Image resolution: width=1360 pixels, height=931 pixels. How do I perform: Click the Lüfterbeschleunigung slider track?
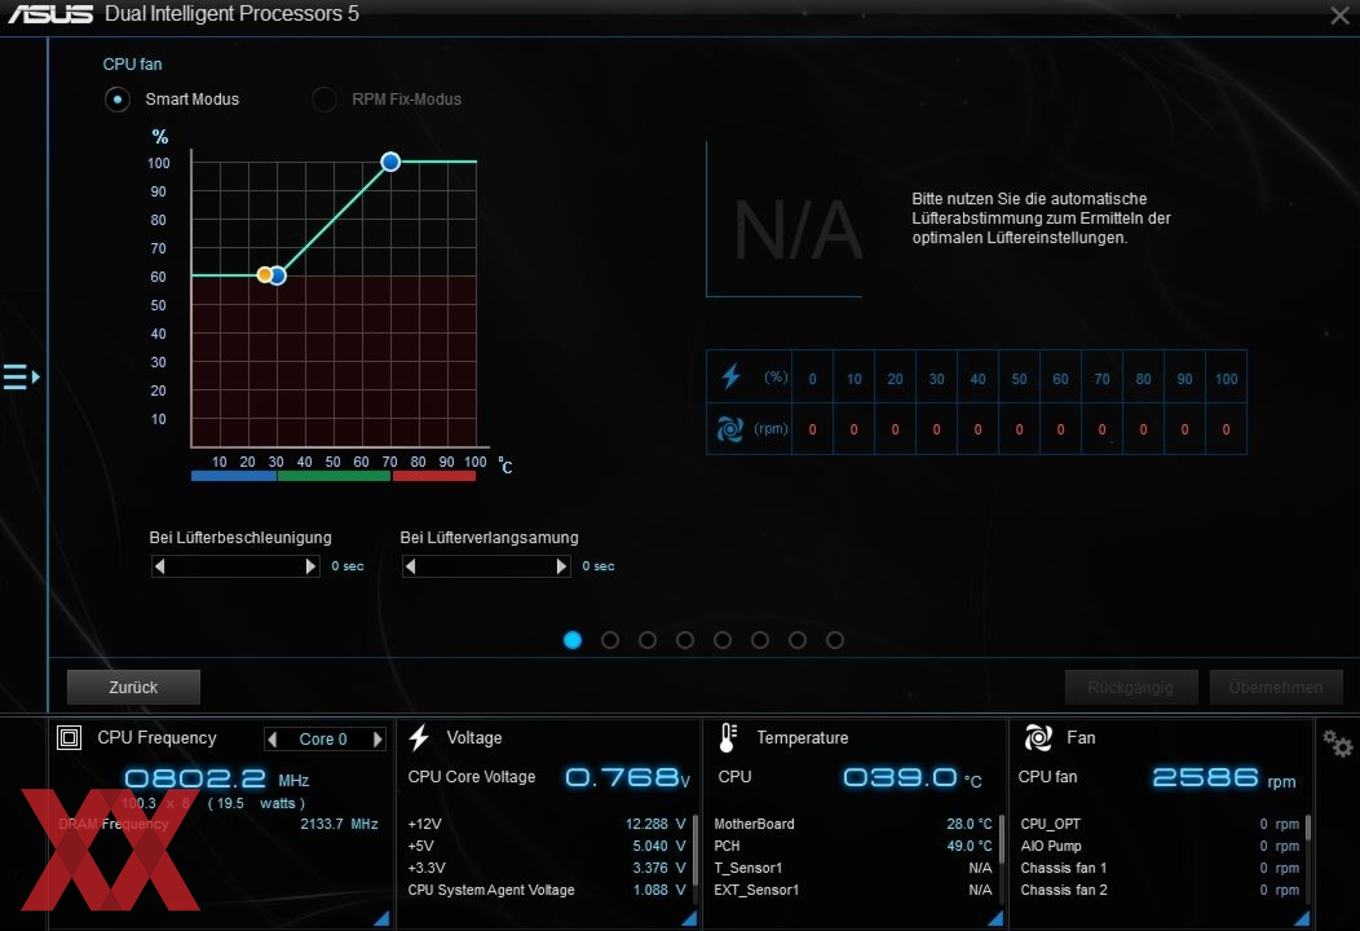coord(235,566)
